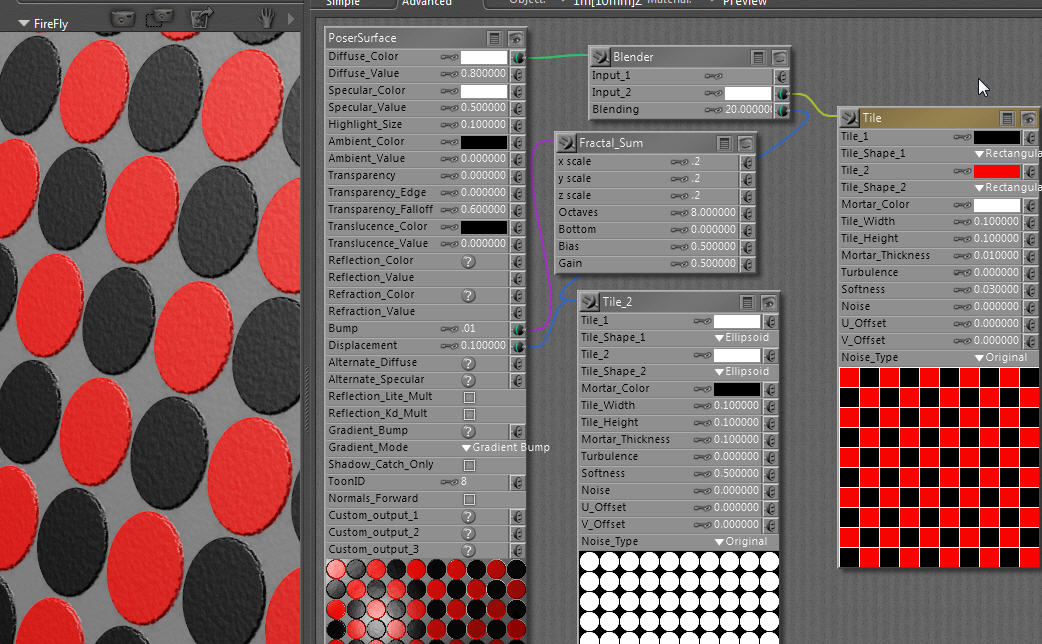1042x644 pixels.
Task: Click the Reflection_Color question mark icon
Action: pyautogui.click(x=467, y=261)
